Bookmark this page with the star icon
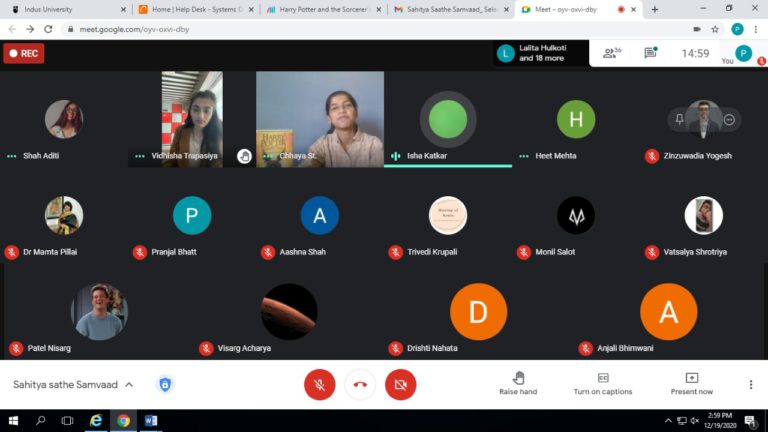Viewport: 768px width, 432px height. [x=715, y=29]
